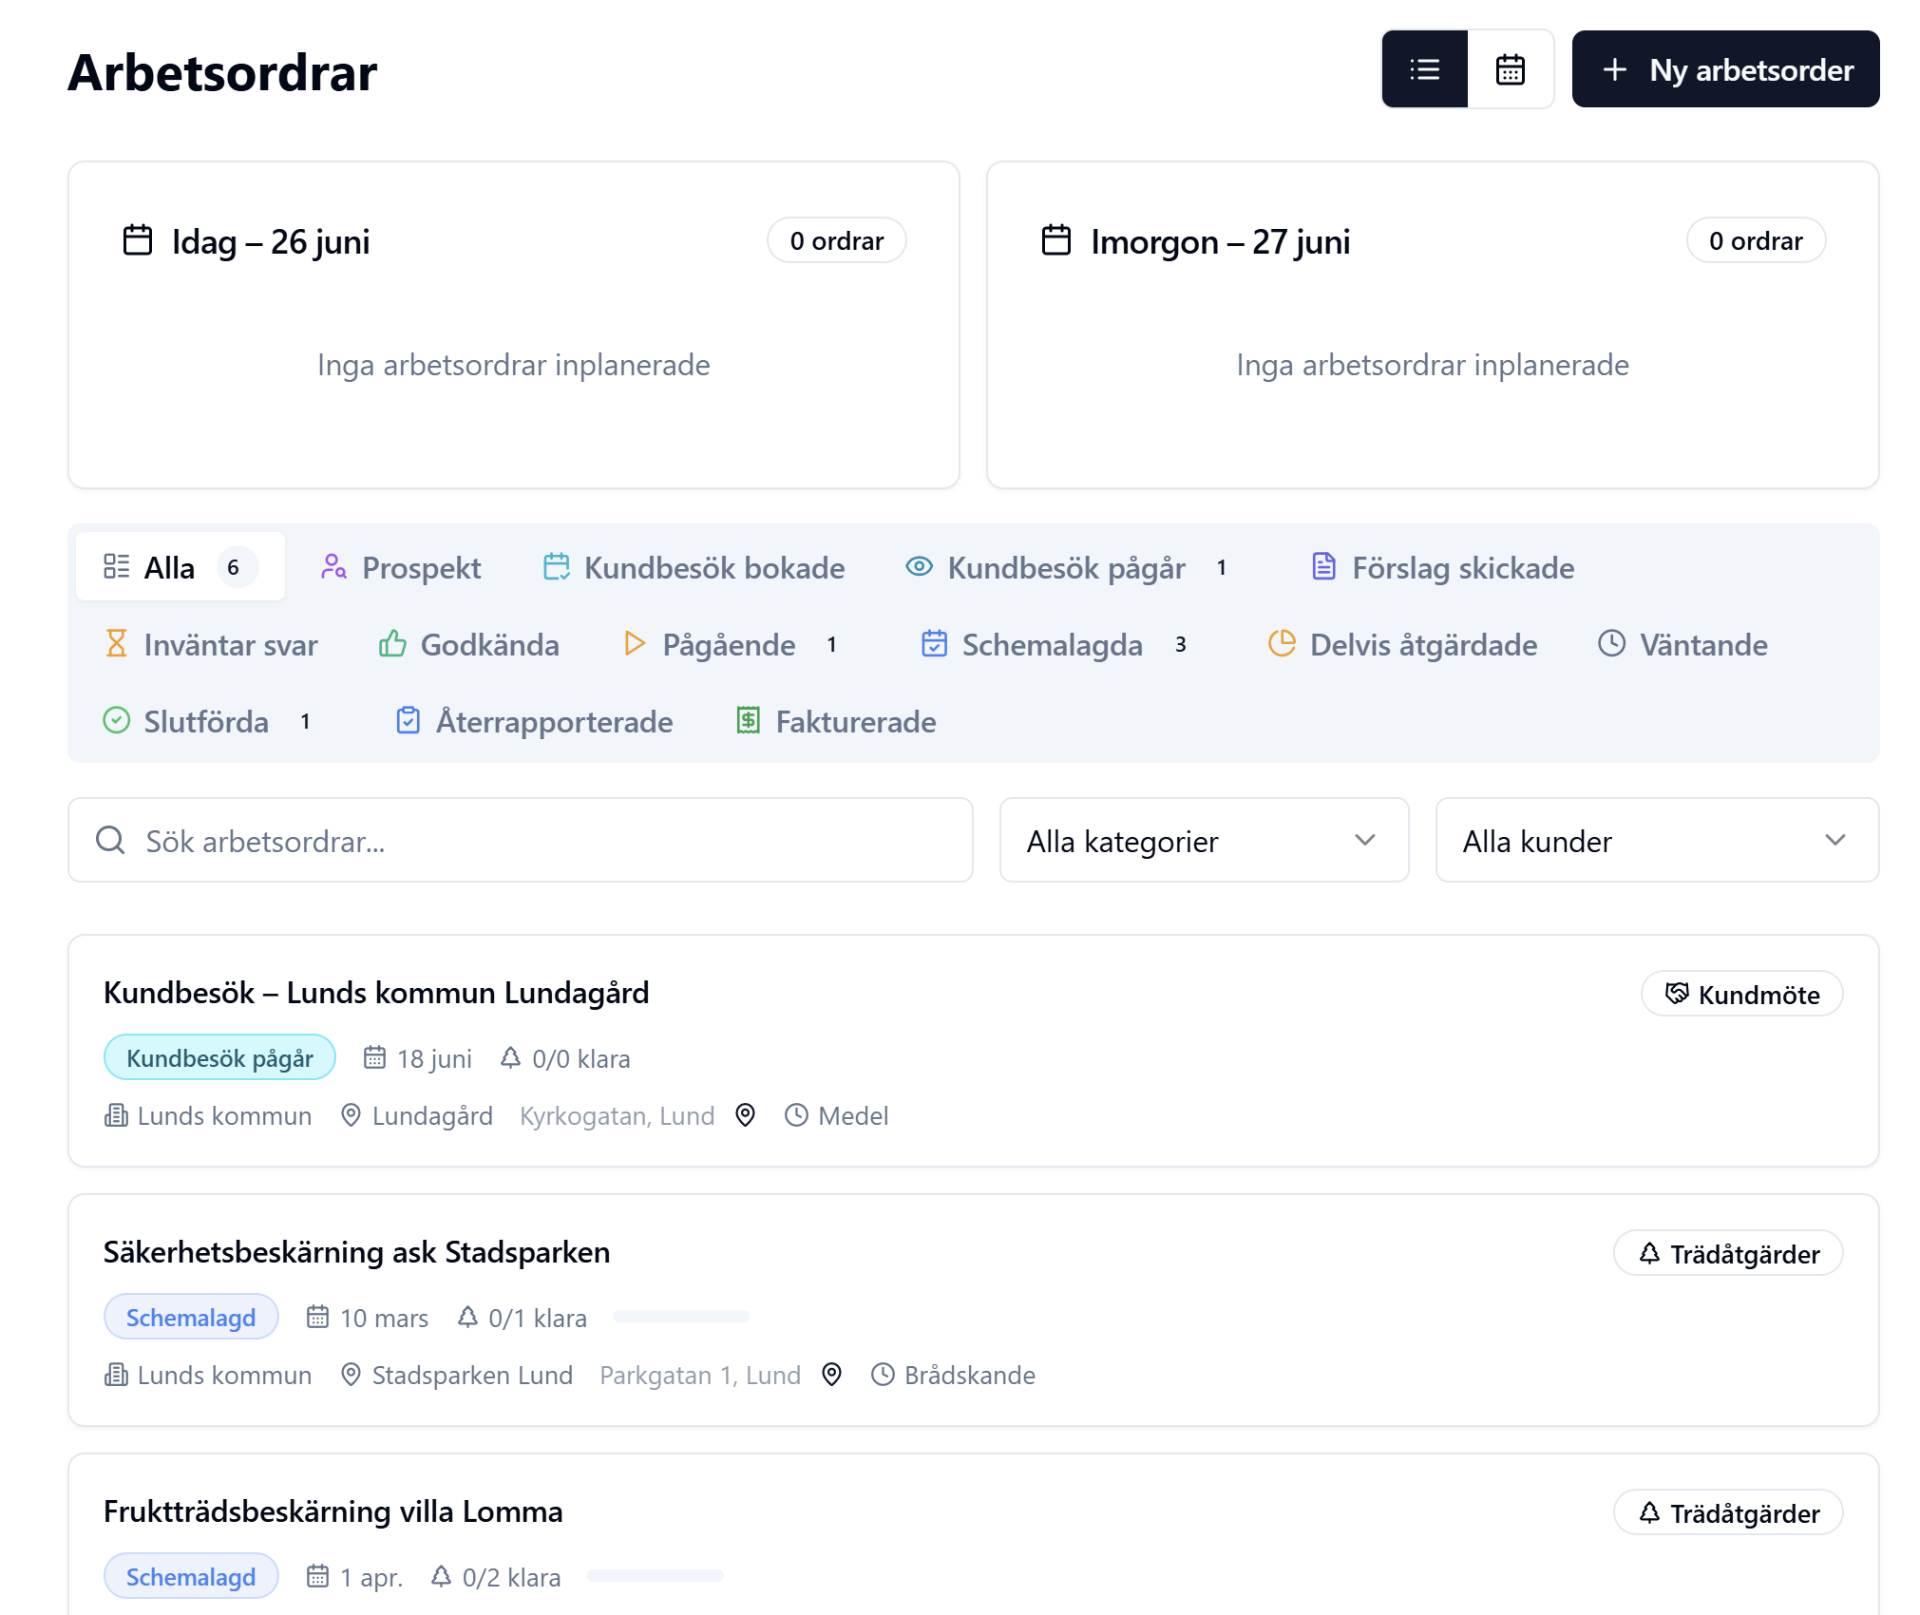Click the Kundmöte category badge

[1742, 994]
